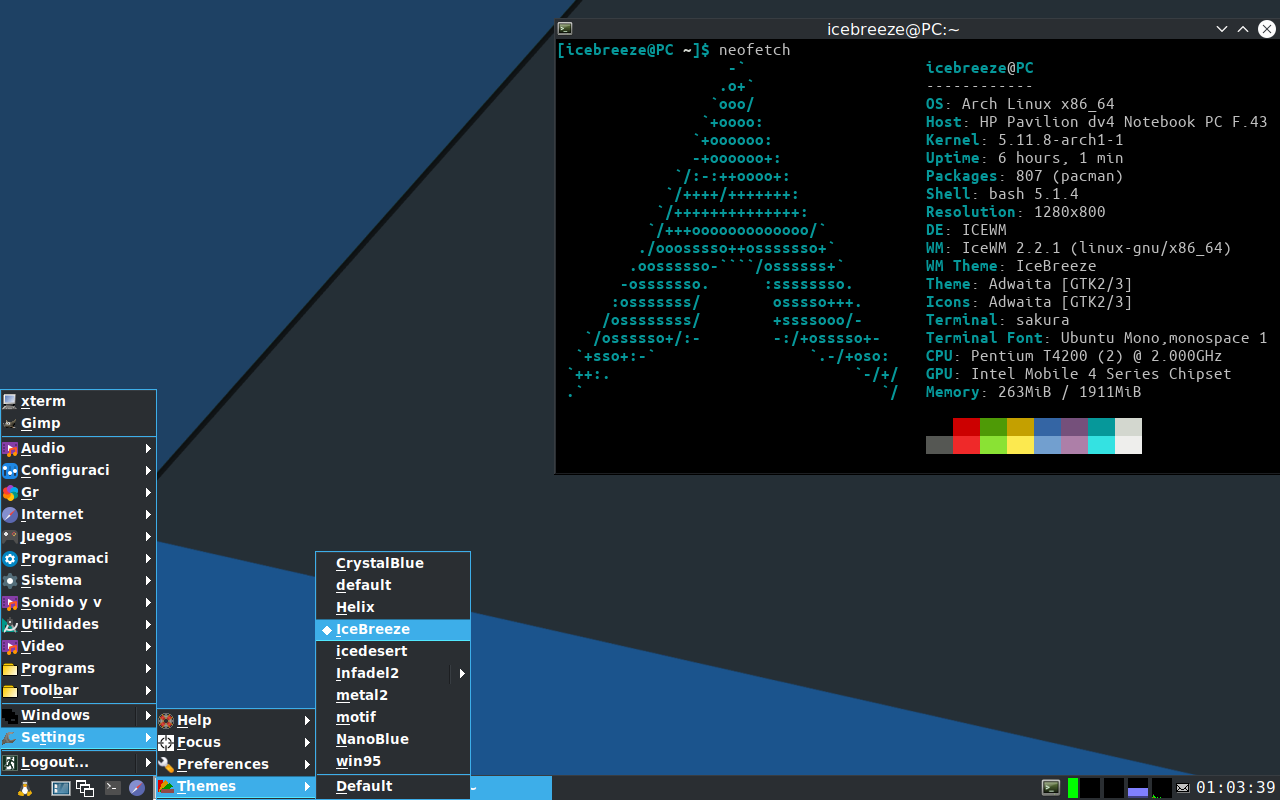1280x800 pixels.
Task: Click the WM Theme: IceBreeze line
Action: 1011,266
